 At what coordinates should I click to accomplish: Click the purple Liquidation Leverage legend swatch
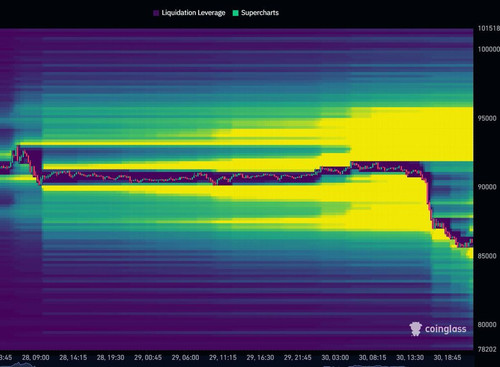(x=156, y=13)
